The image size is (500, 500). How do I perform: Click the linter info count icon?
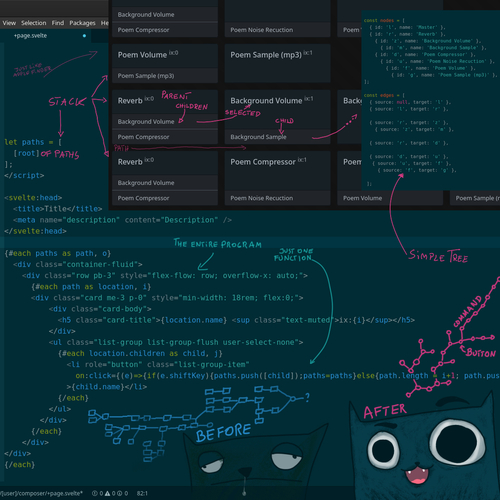click(x=120, y=493)
